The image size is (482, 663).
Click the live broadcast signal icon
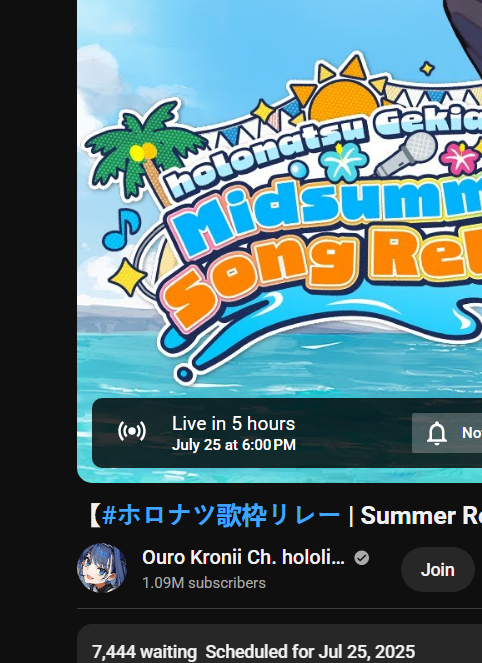tap(132, 431)
